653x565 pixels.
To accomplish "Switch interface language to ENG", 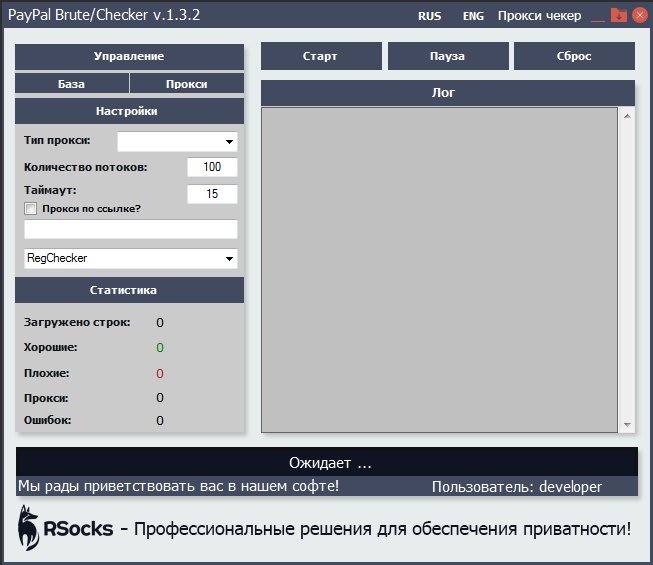I will point(473,16).
